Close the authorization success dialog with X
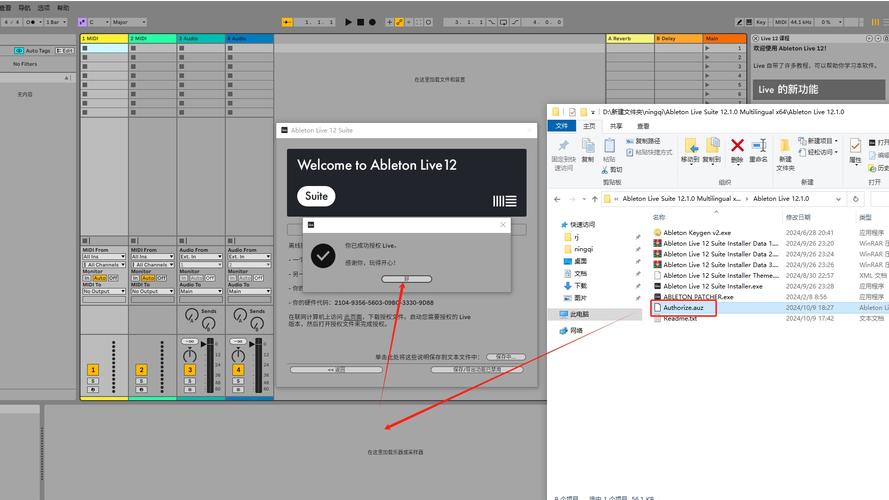 503,225
